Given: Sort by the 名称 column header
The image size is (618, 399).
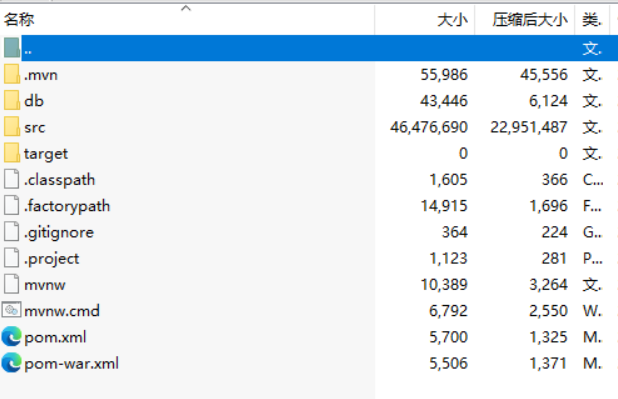Looking at the screenshot, I should coord(19,19).
